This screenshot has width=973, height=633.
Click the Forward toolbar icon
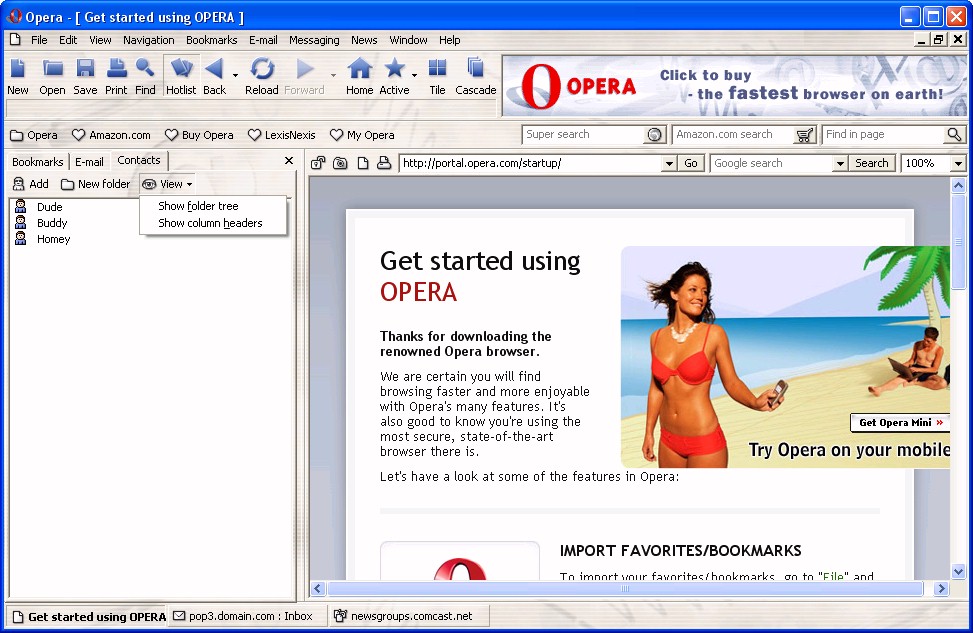(304, 76)
